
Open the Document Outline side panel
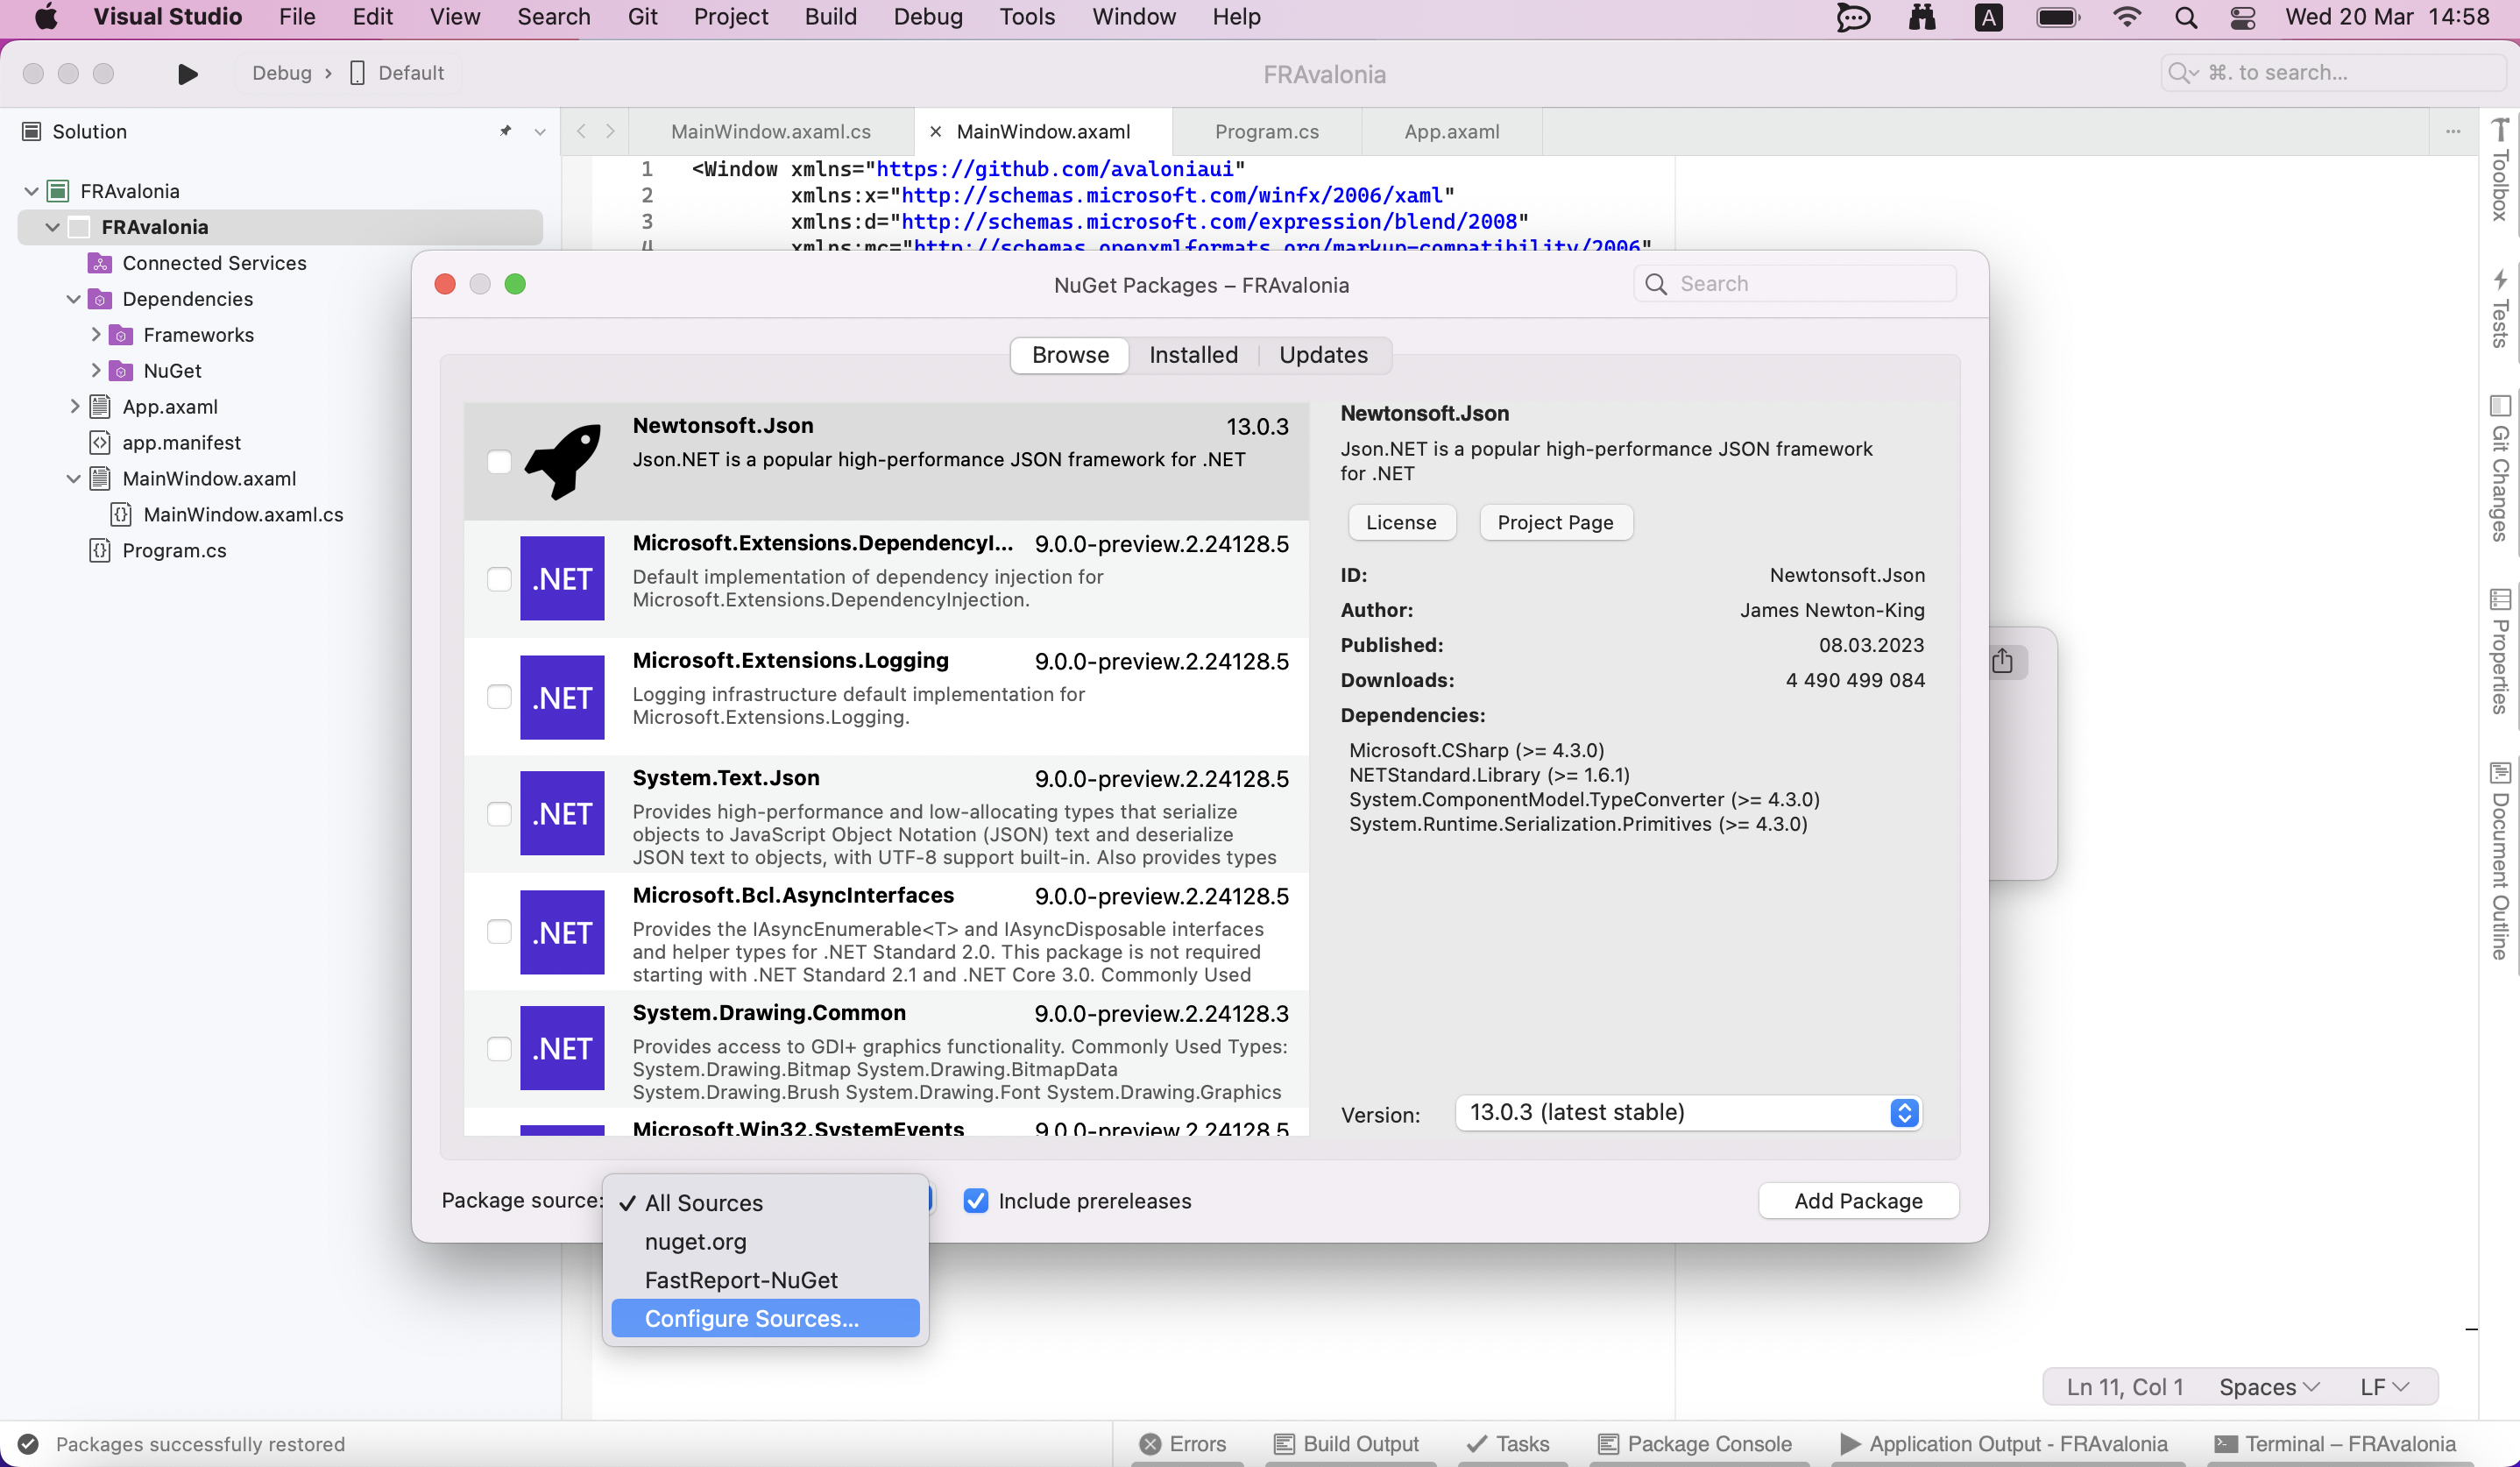coord(2499,861)
